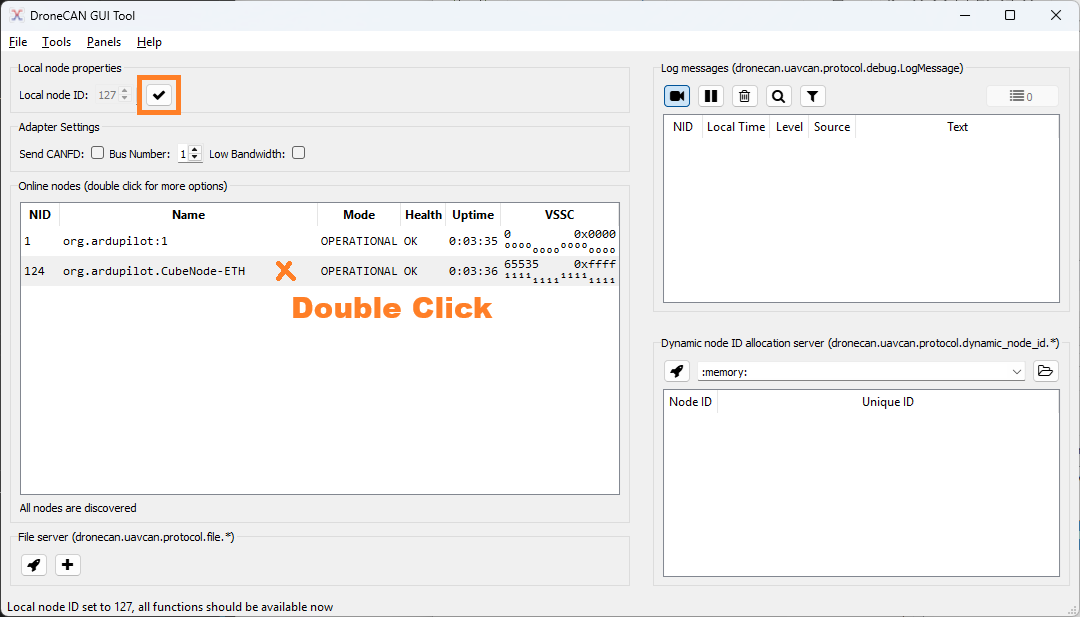This screenshot has height=617, width=1080.
Task: Launch the dynamic node ID allocation server
Action: tap(677, 371)
